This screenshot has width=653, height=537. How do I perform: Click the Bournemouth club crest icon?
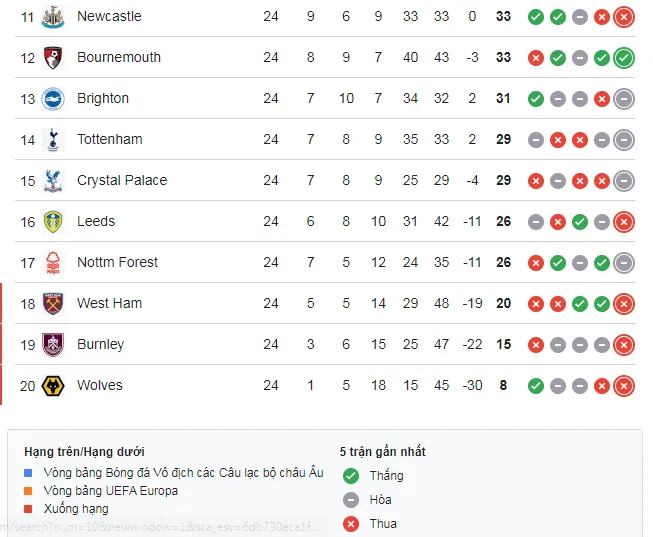coord(53,58)
